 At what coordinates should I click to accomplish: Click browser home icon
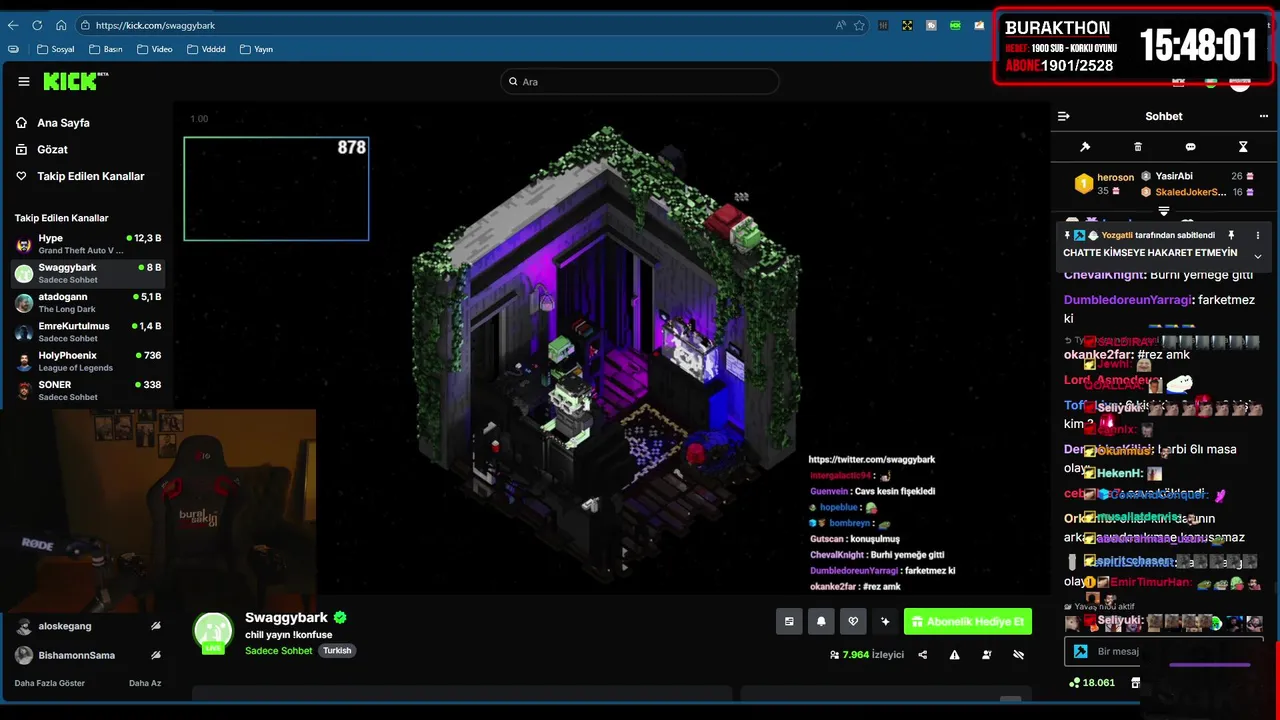coord(61,25)
